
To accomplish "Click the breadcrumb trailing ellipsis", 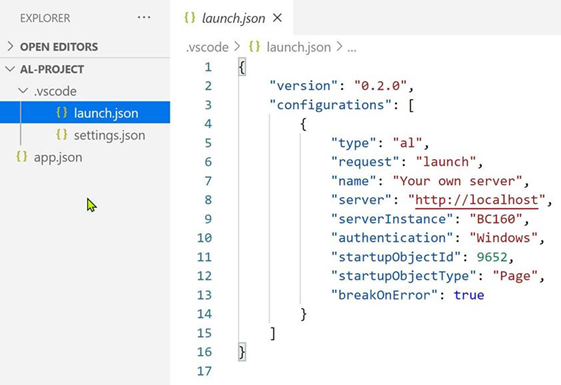I will pyautogui.click(x=352, y=48).
